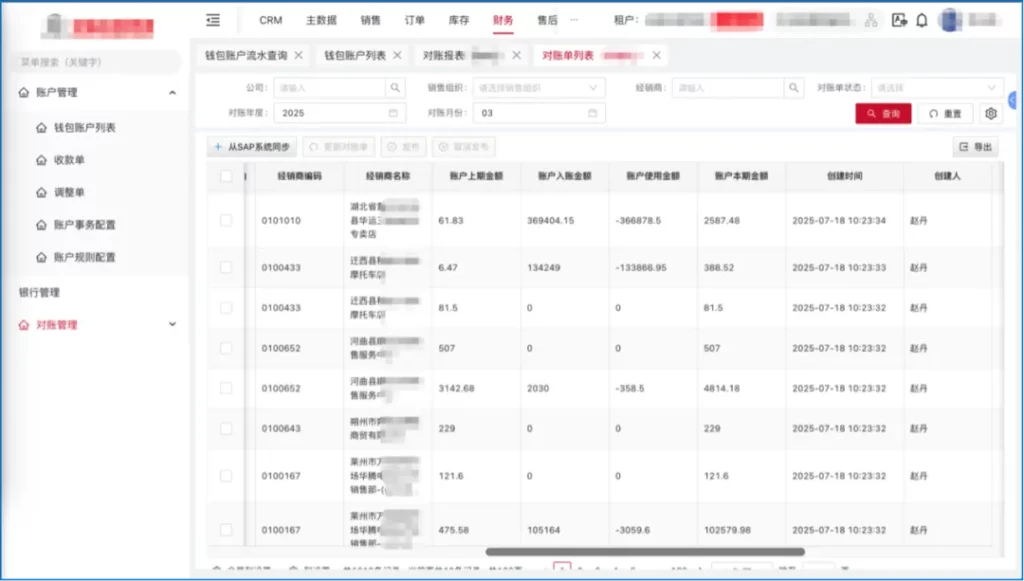The height and width of the screenshot is (581, 1024).
Task: Click the 对账年度 field showing 2025
Action: point(340,113)
